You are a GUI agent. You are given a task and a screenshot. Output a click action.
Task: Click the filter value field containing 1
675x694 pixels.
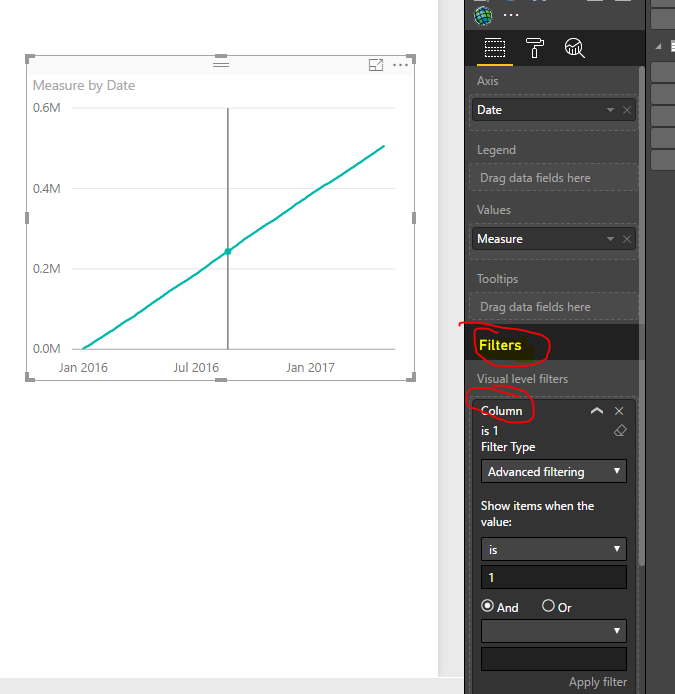point(554,577)
